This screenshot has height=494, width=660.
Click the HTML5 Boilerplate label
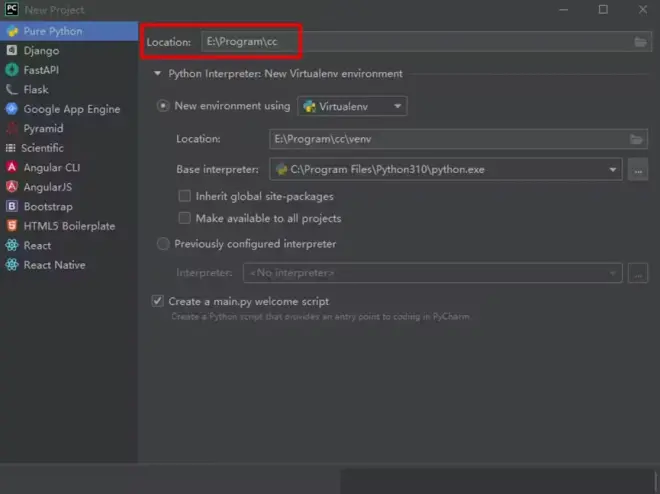pyautogui.click(x=69, y=226)
